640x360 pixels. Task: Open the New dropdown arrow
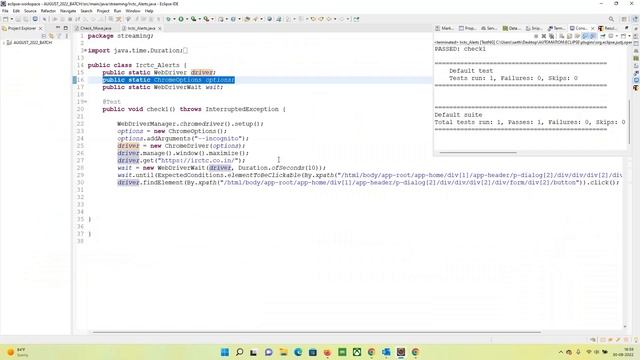[11, 19]
